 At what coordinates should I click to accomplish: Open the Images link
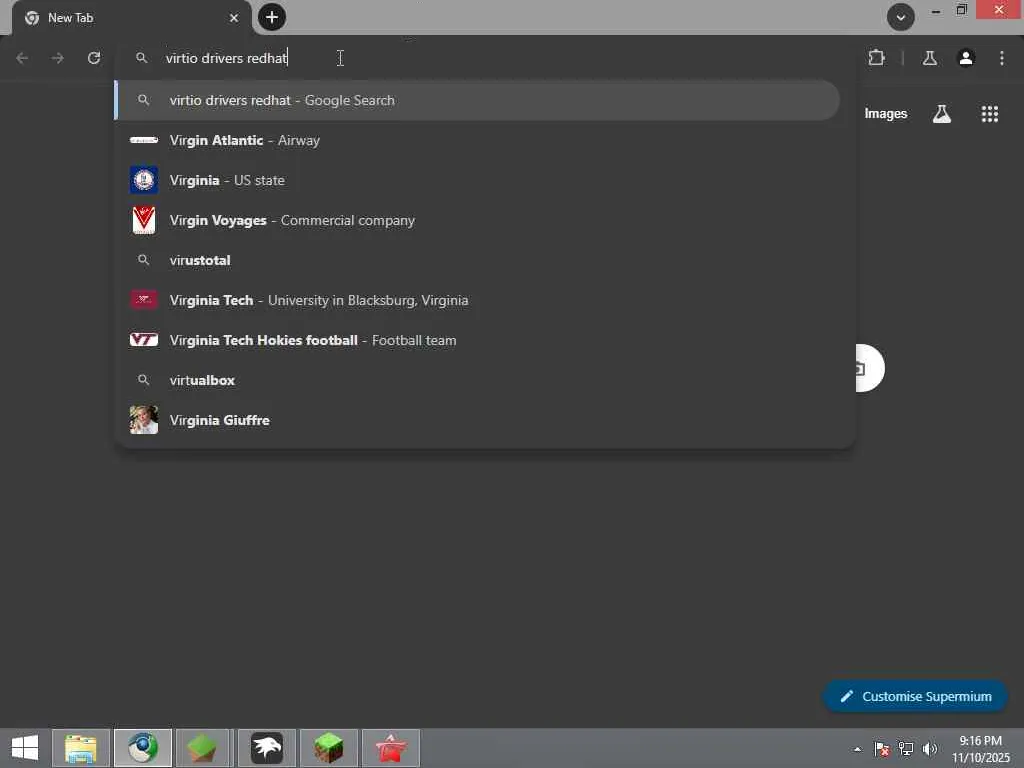click(886, 114)
